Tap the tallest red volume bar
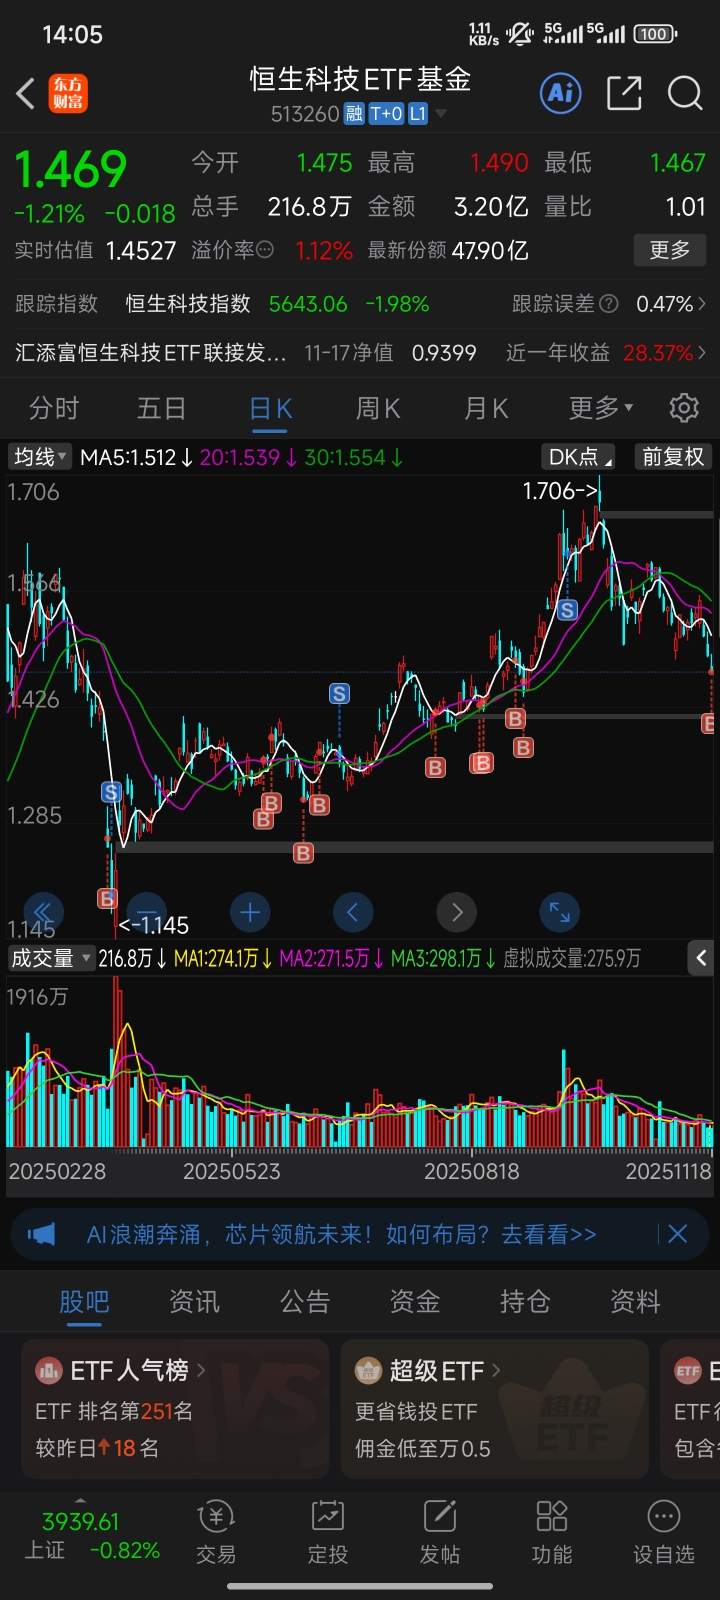 click(x=116, y=1061)
